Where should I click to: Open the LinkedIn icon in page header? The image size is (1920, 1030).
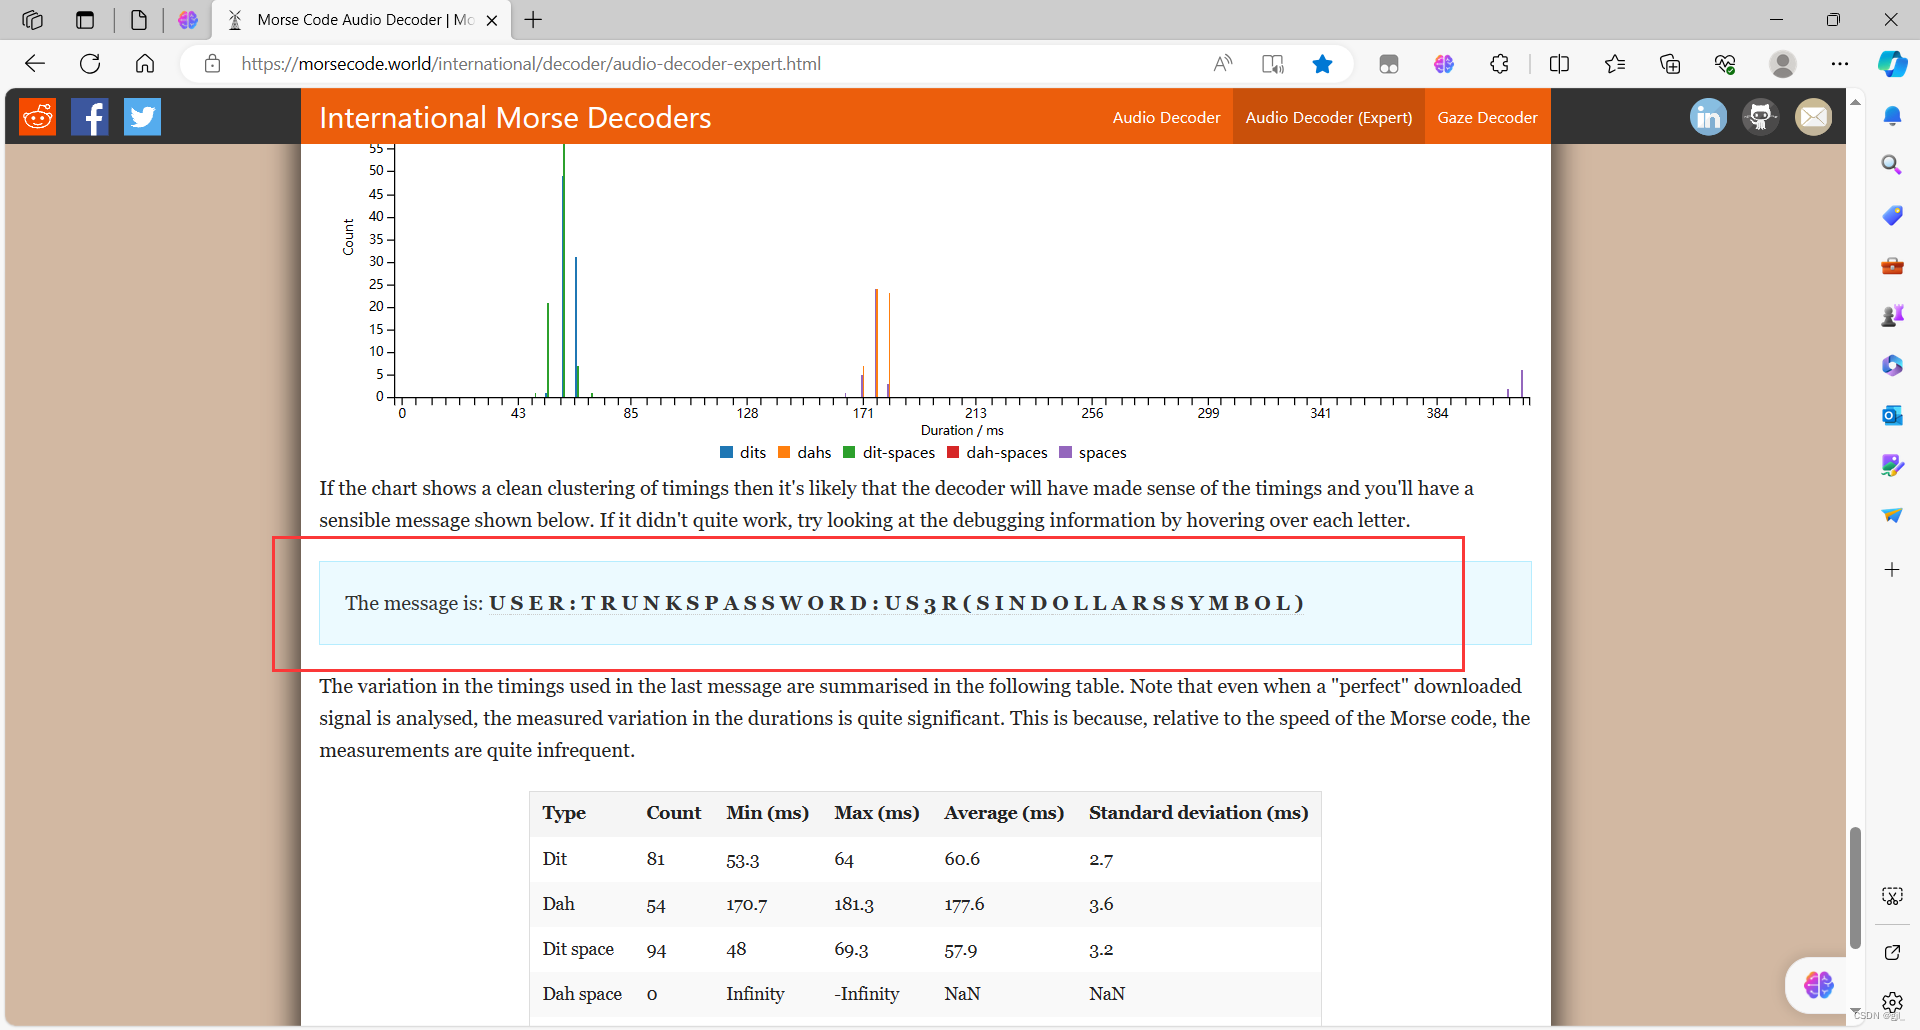click(x=1708, y=117)
